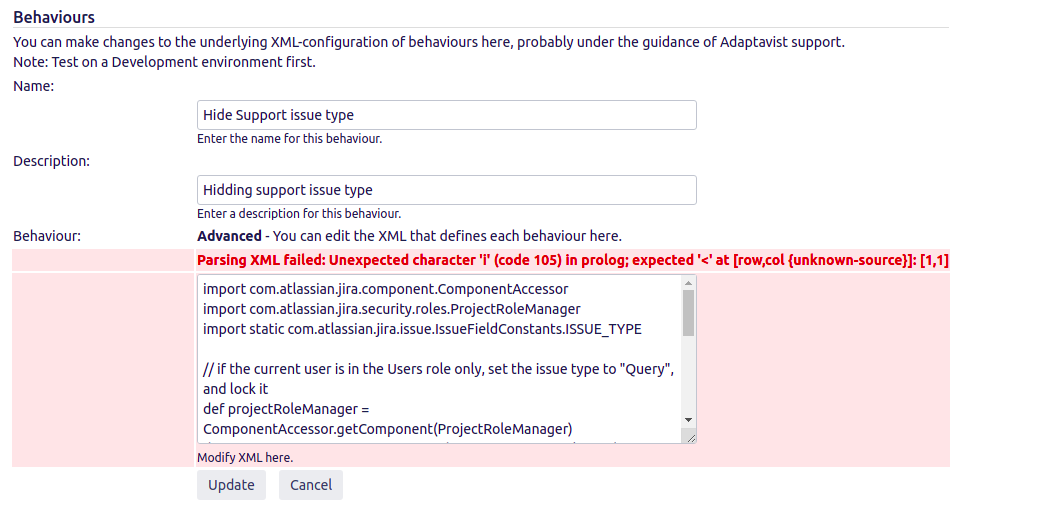Screen dimensions: 1039x508
Task: Focus the Name field 'Hide Support issue type'
Action: point(447,115)
